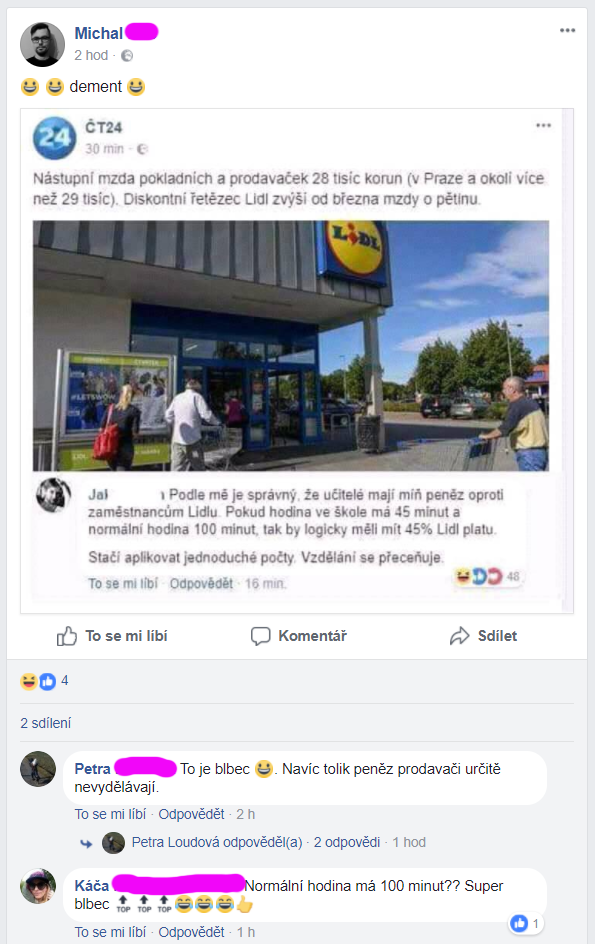Like Petra's comment via To se mi líbí

click(110, 814)
